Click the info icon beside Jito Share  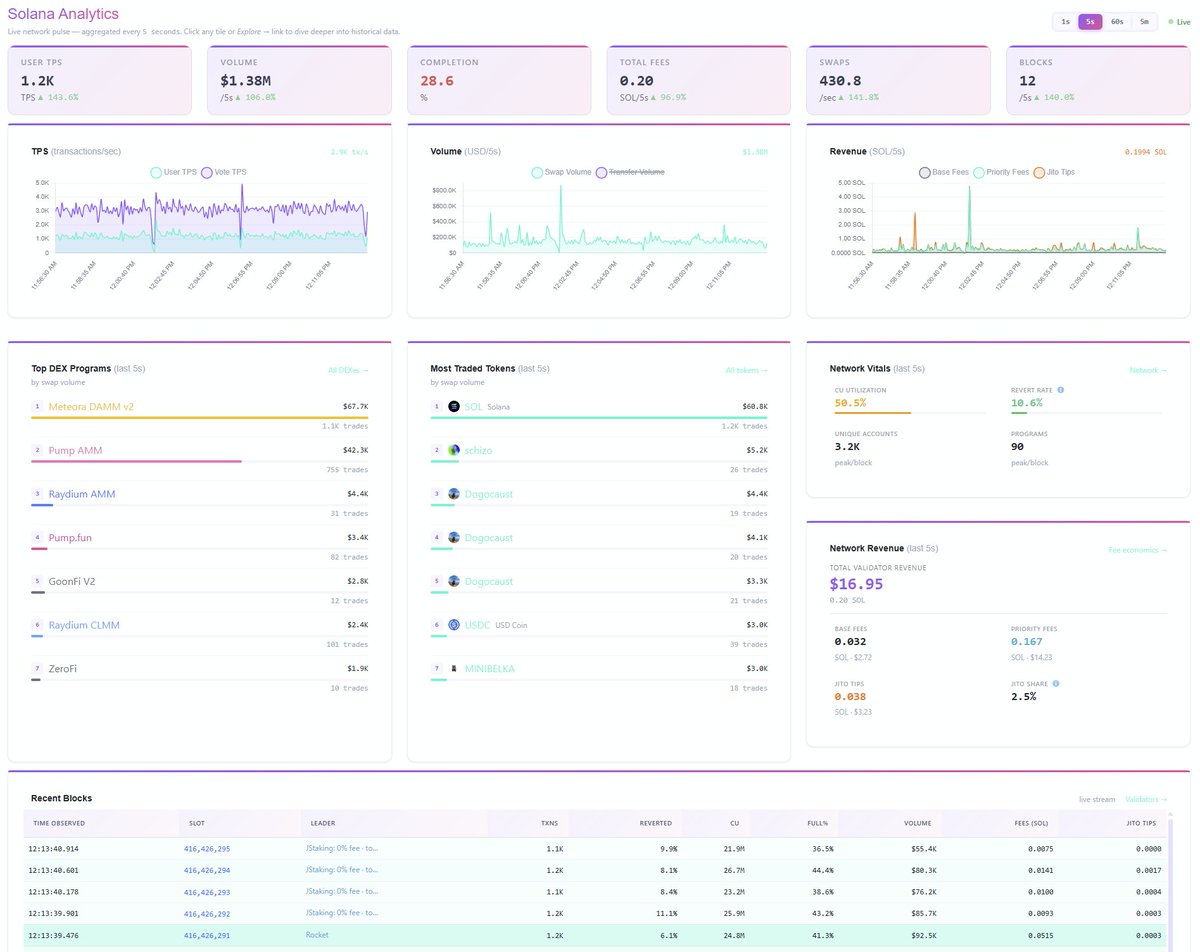pyautogui.click(x=1056, y=684)
